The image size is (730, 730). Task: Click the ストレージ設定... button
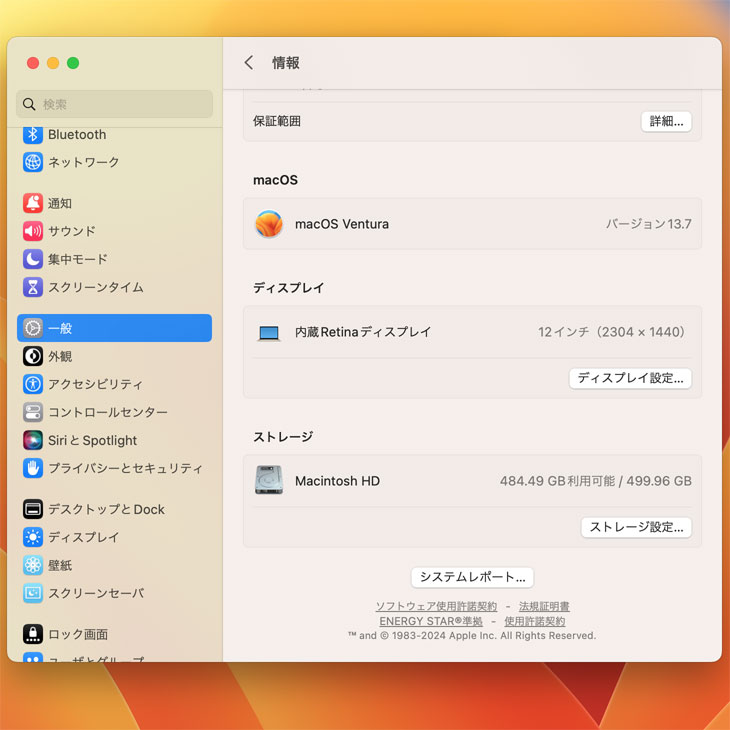coord(636,527)
